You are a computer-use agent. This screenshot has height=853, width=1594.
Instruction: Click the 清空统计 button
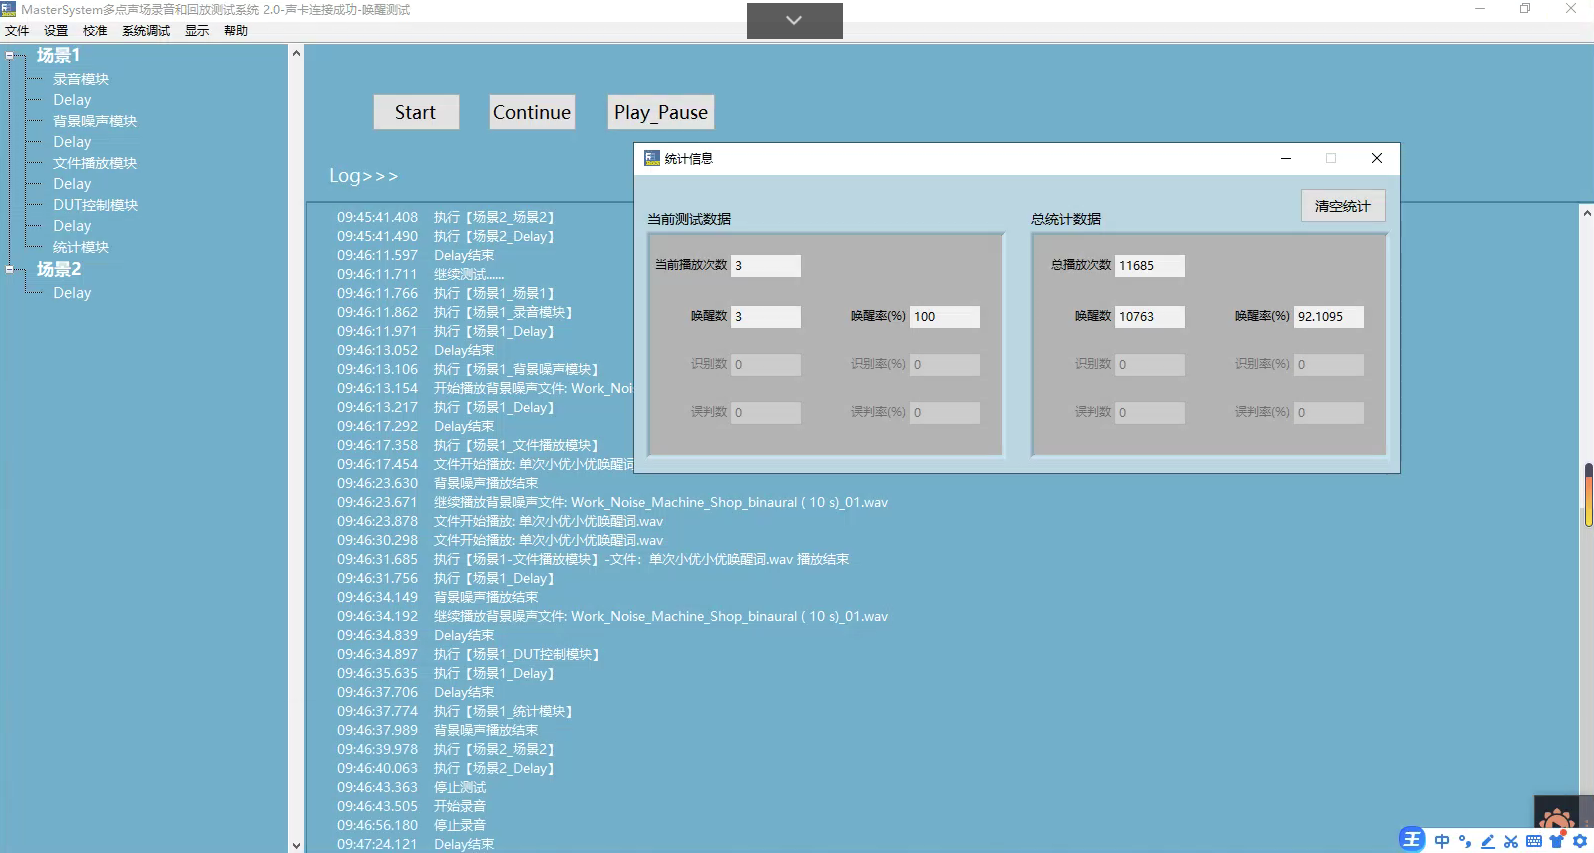pyautogui.click(x=1342, y=206)
